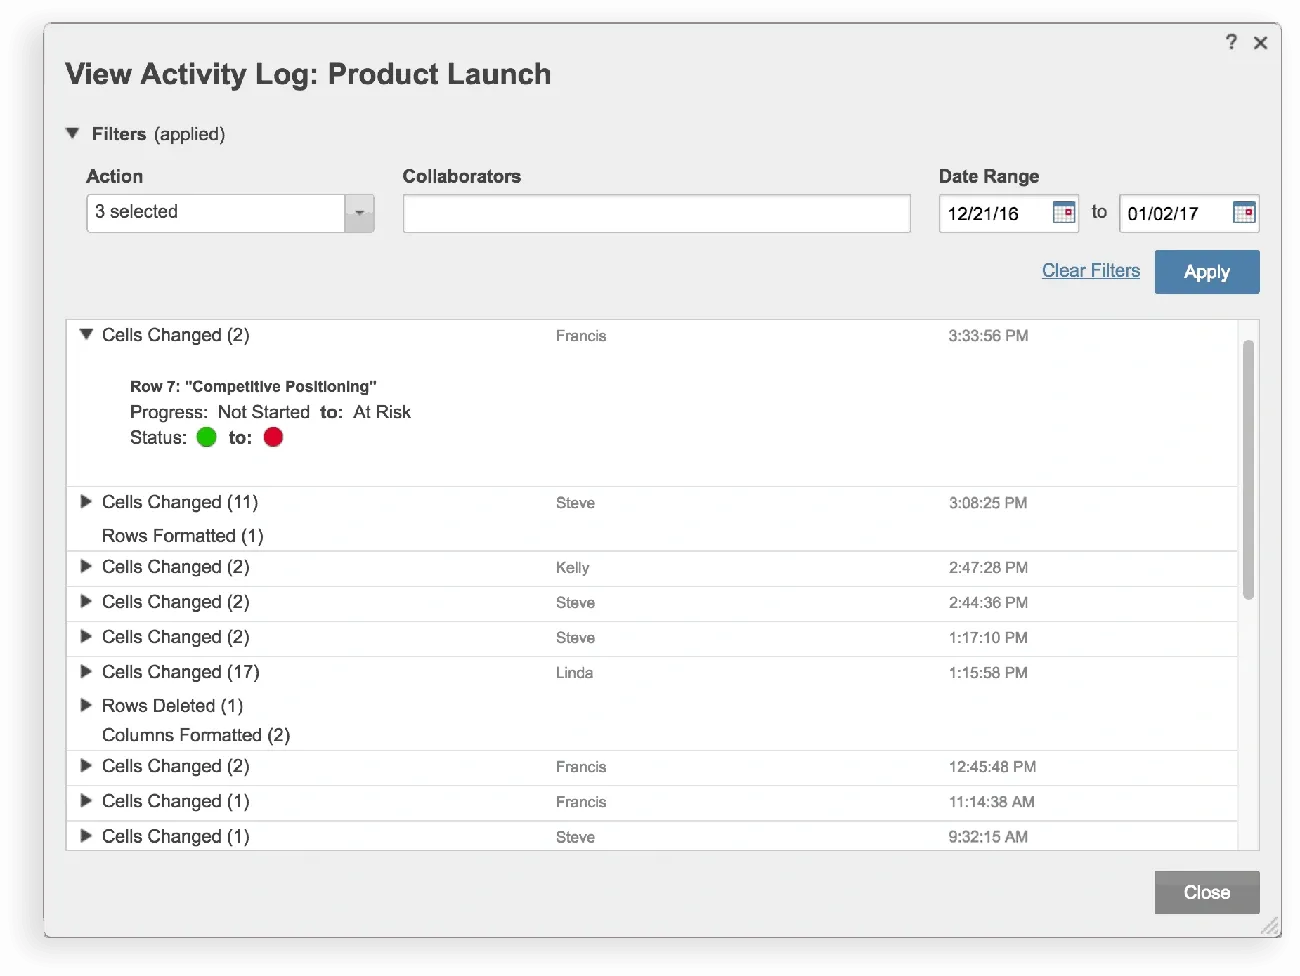Open the end date calendar picker

tap(1243, 213)
